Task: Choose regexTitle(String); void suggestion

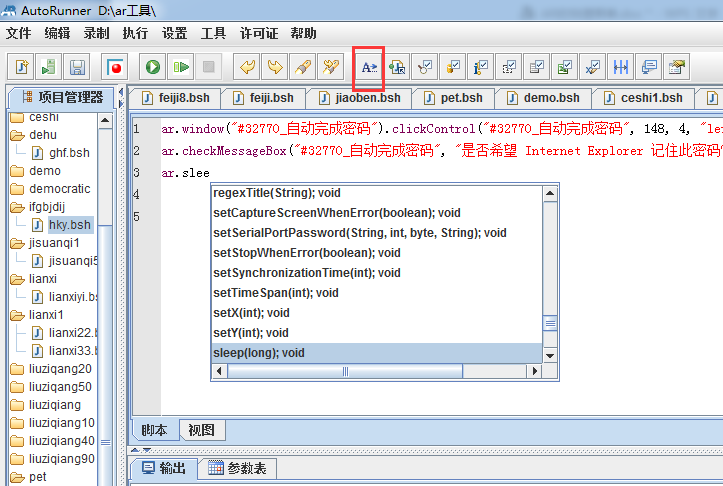Action: [376, 193]
